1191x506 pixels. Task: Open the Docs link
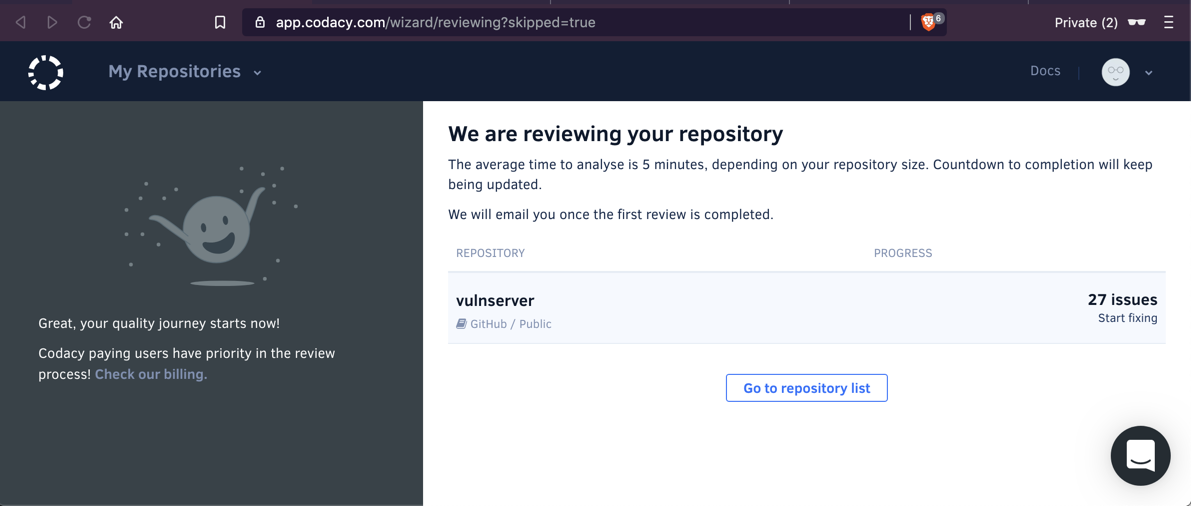pos(1045,71)
